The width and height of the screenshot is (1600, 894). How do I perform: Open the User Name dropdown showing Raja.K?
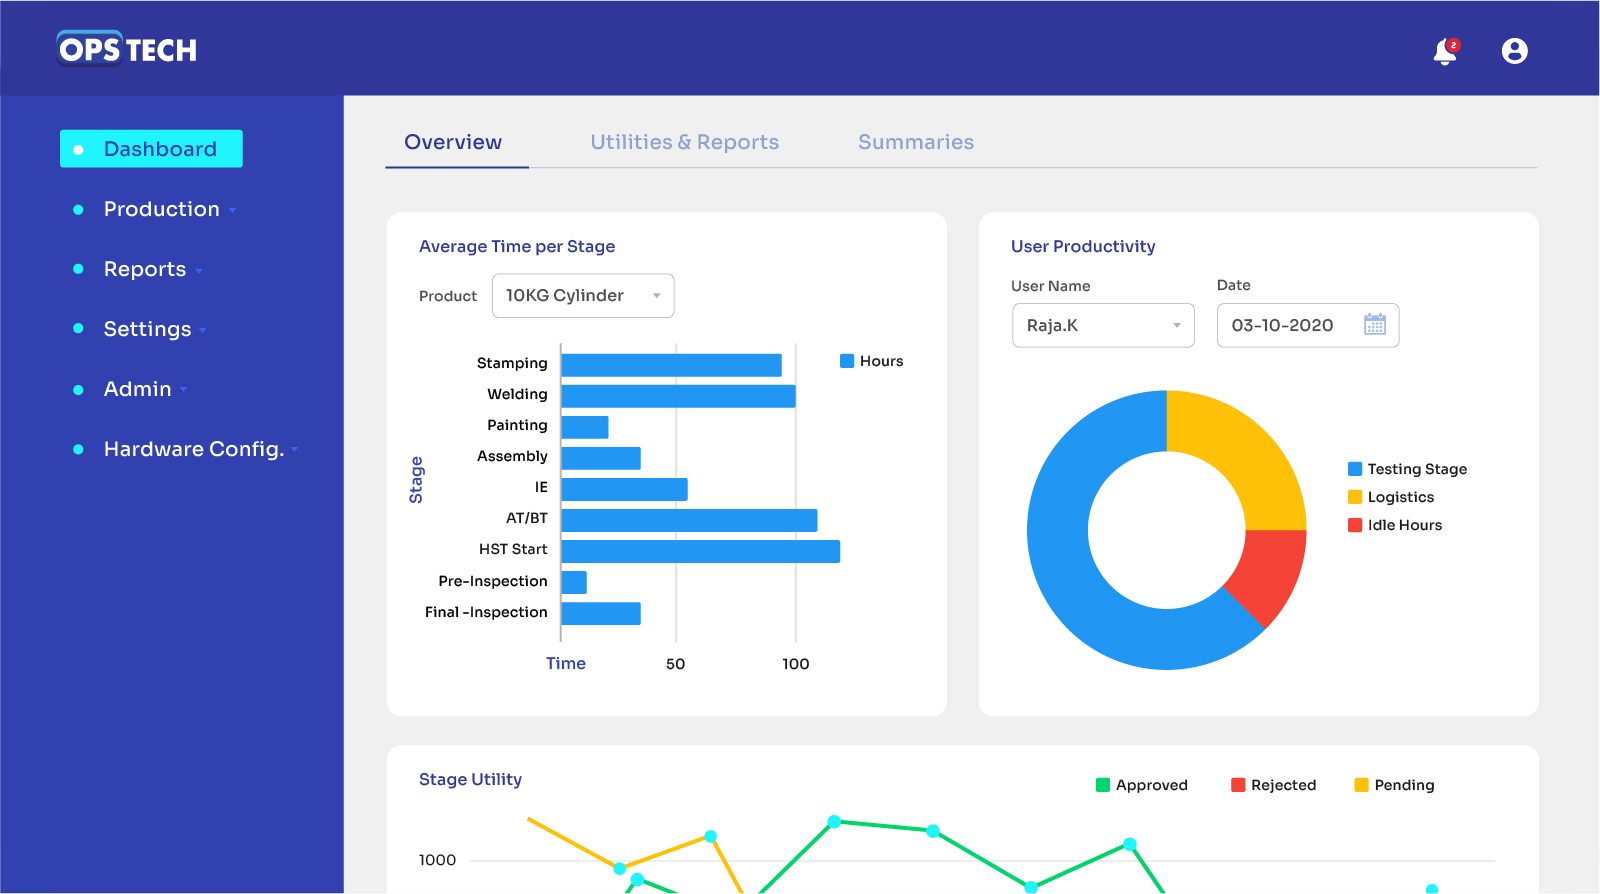pos(1103,326)
